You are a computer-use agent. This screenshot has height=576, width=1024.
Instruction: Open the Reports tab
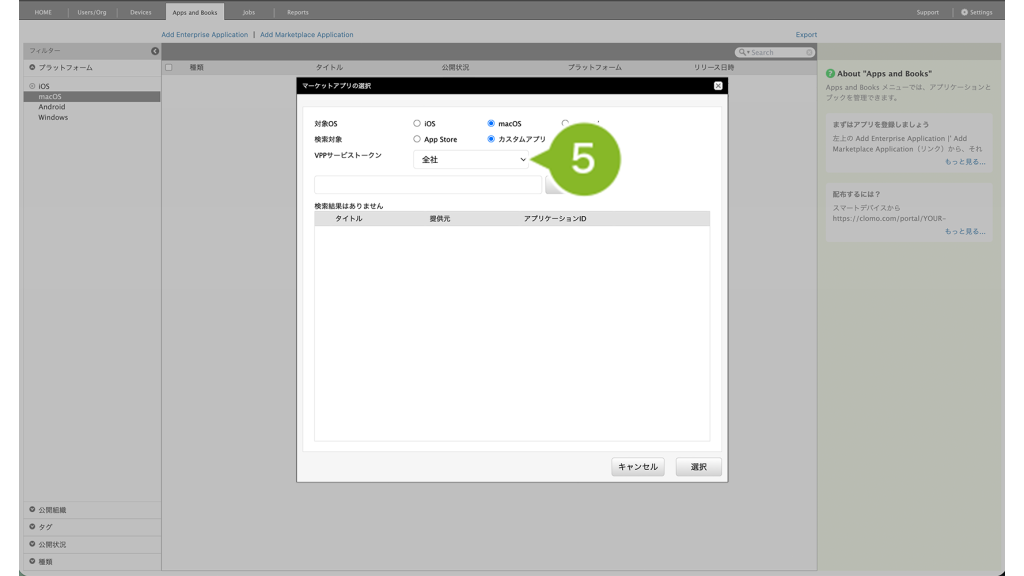(x=298, y=12)
